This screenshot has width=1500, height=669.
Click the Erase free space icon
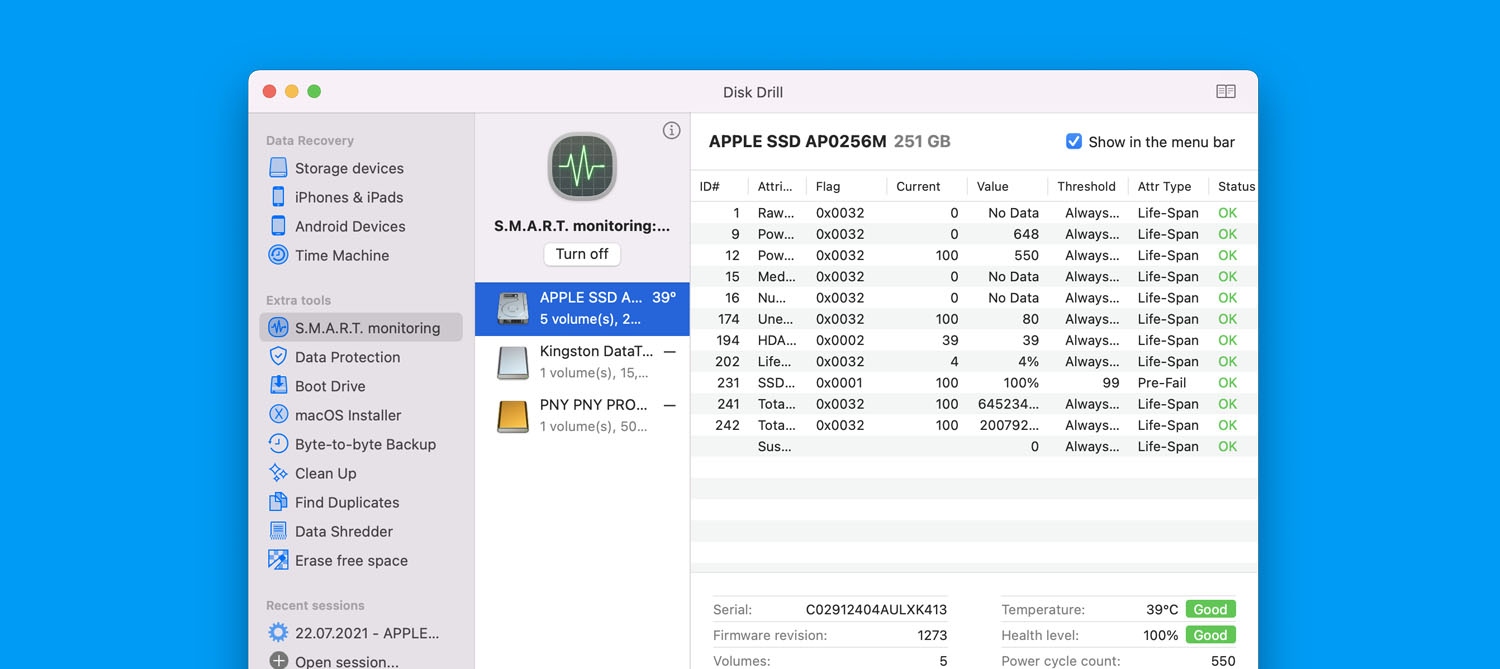278,560
